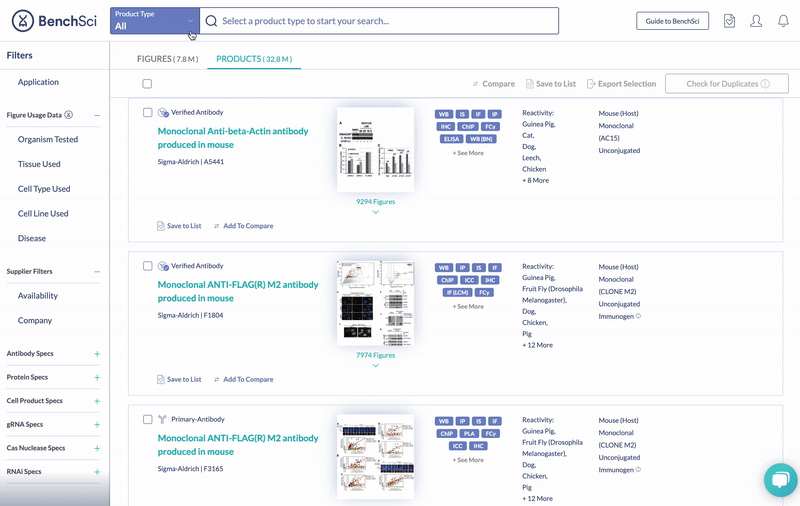Click the ELISA tag on A5441 product
The image size is (800, 506).
point(451,139)
